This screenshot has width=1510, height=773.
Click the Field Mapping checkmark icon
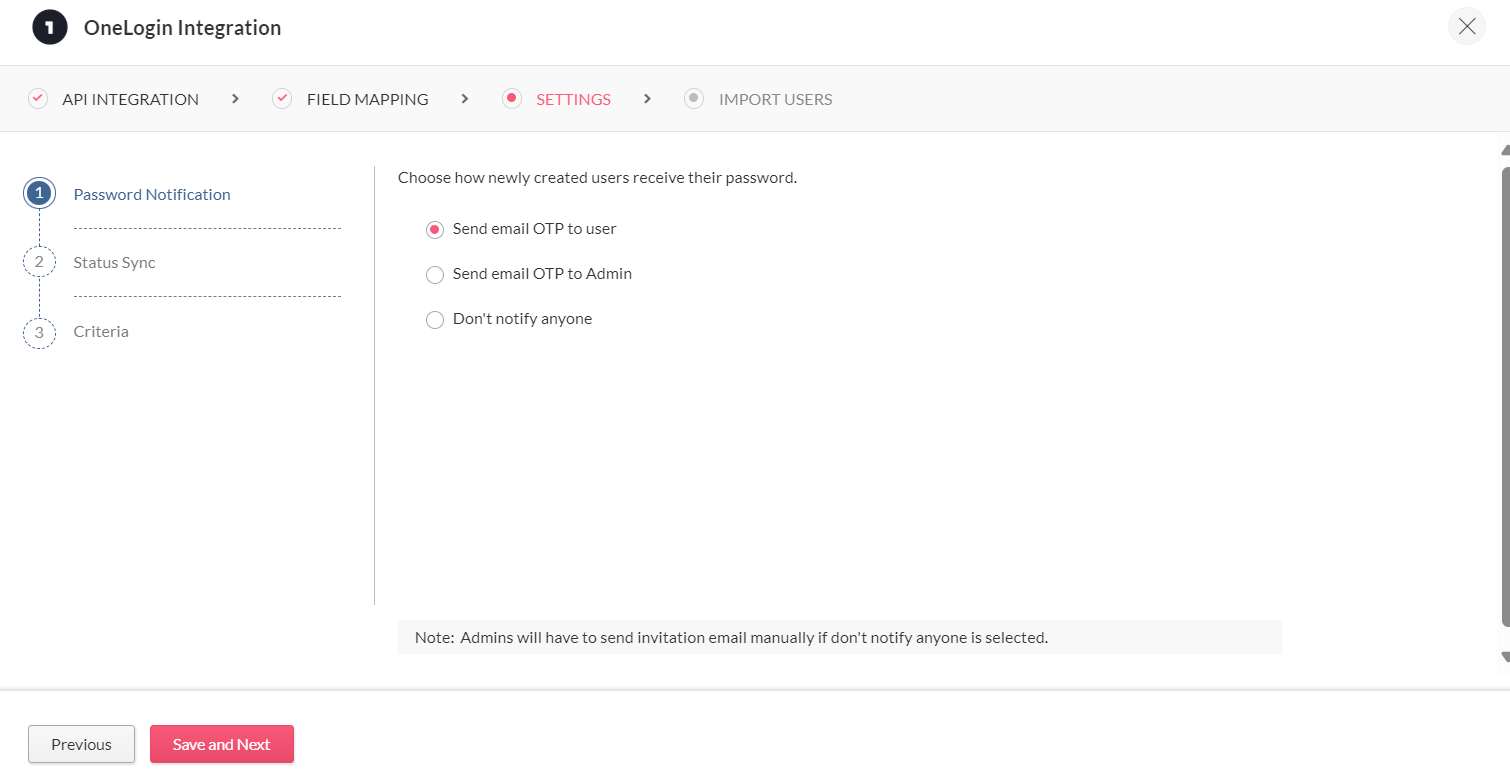282,98
